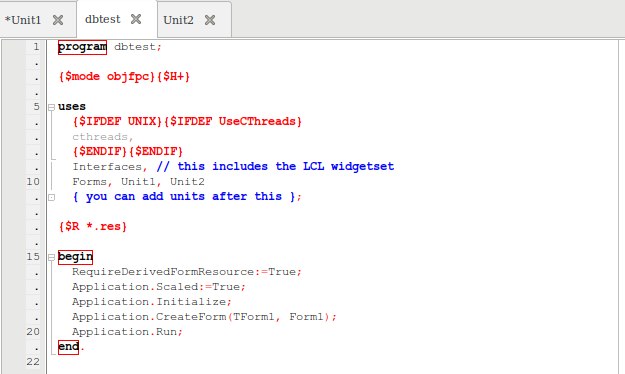Click the {$H+} directive
This screenshot has width=625, height=374.
coord(173,77)
